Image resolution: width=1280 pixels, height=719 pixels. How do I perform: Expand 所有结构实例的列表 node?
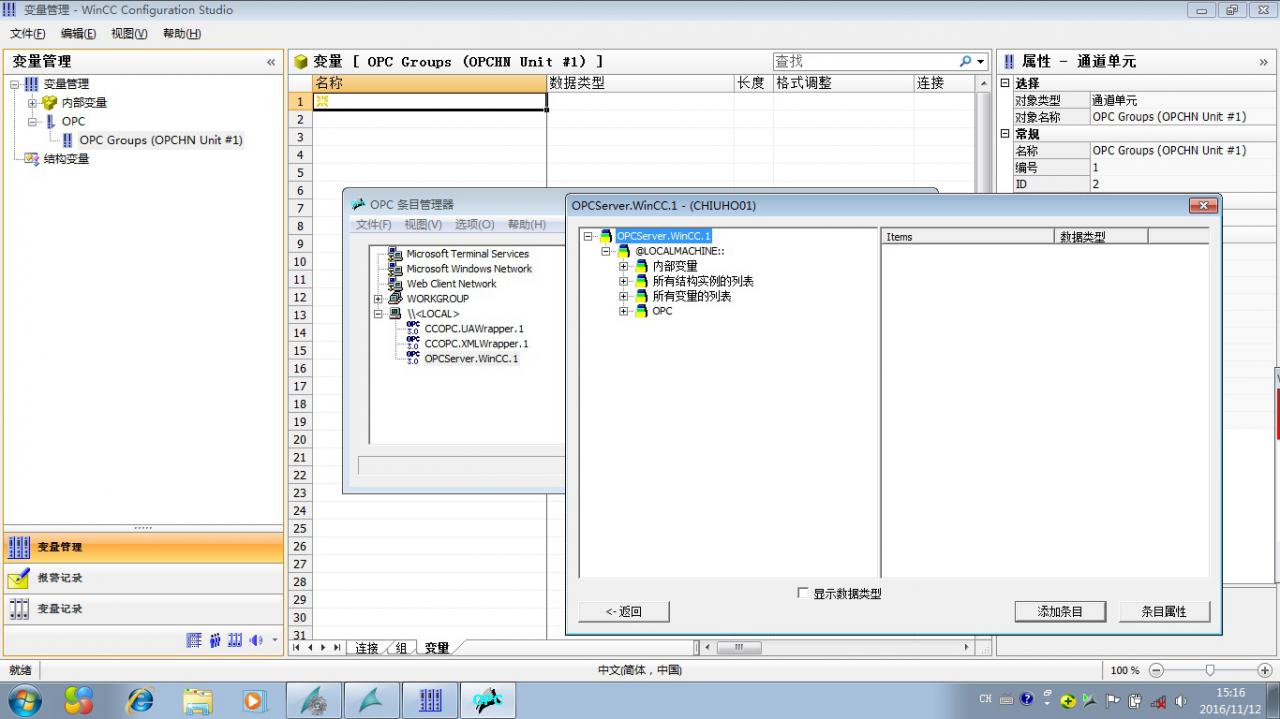click(624, 281)
